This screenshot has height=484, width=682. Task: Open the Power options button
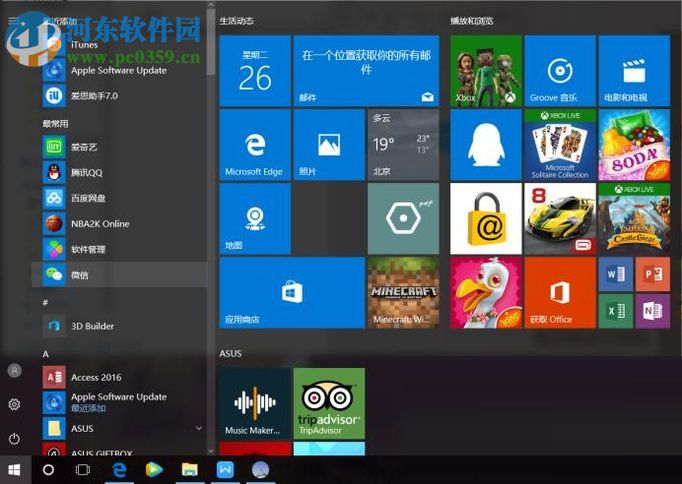(x=14, y=438)
